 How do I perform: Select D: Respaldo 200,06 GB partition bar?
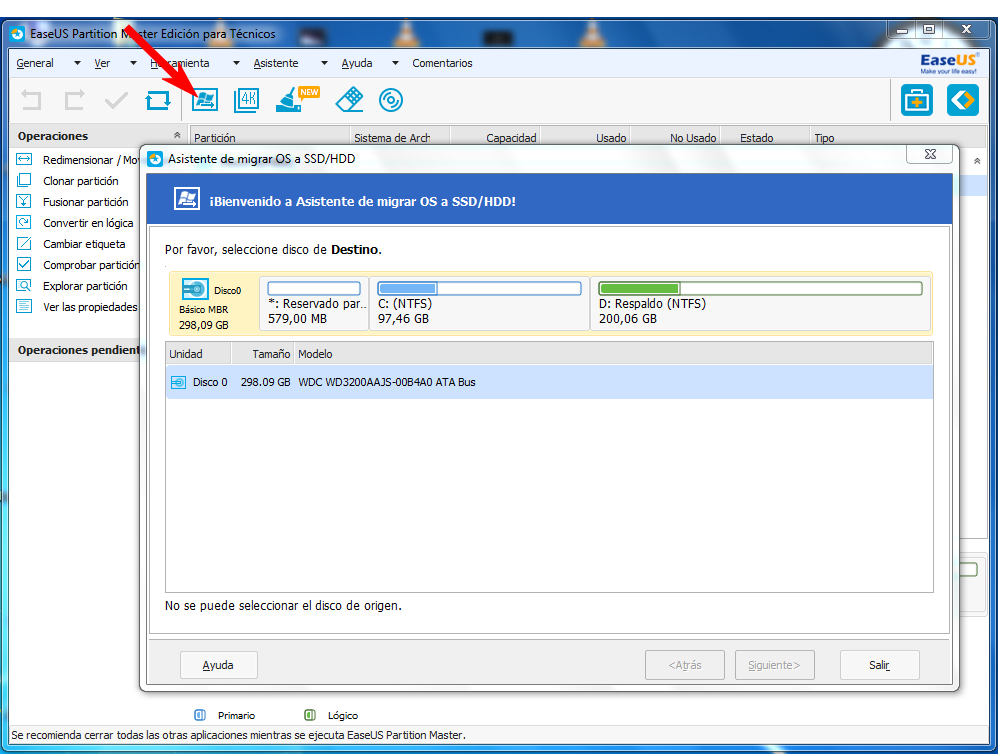[x=761, y=303]
